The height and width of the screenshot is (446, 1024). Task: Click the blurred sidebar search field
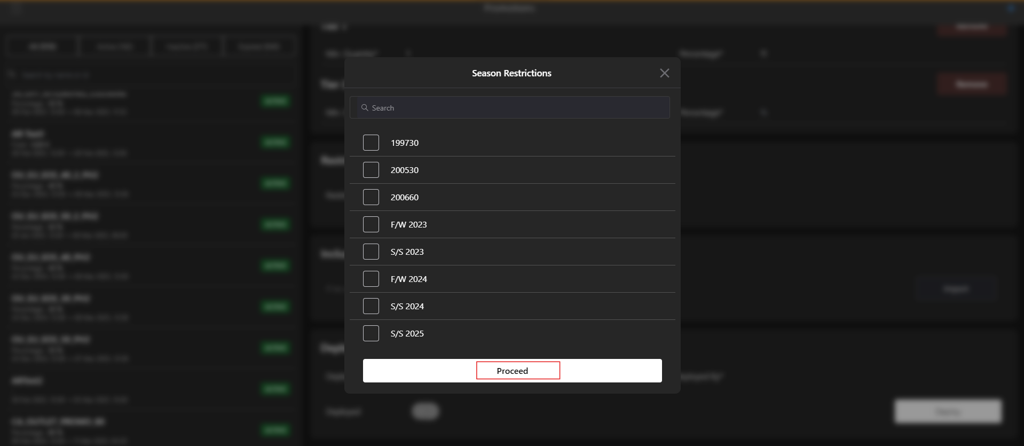(x=152, y=75)
